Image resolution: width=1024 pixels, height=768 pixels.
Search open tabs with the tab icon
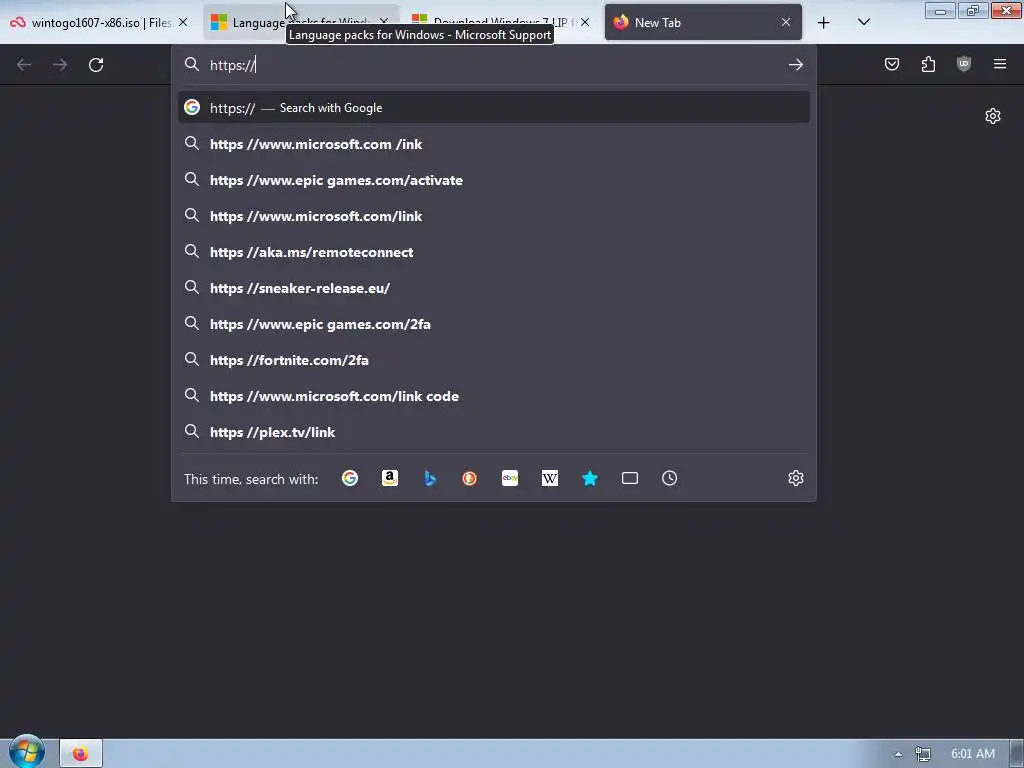(630, 479)
